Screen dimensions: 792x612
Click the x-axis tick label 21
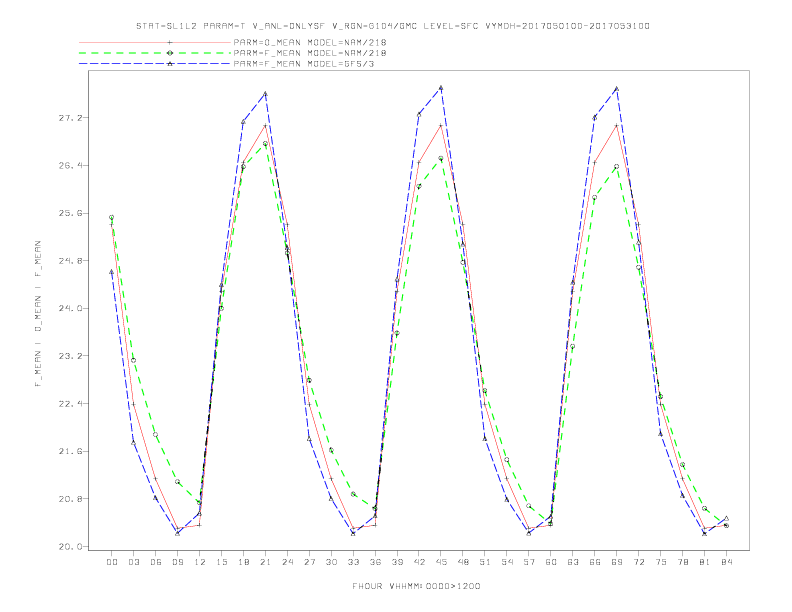click(x=265, y=562)
